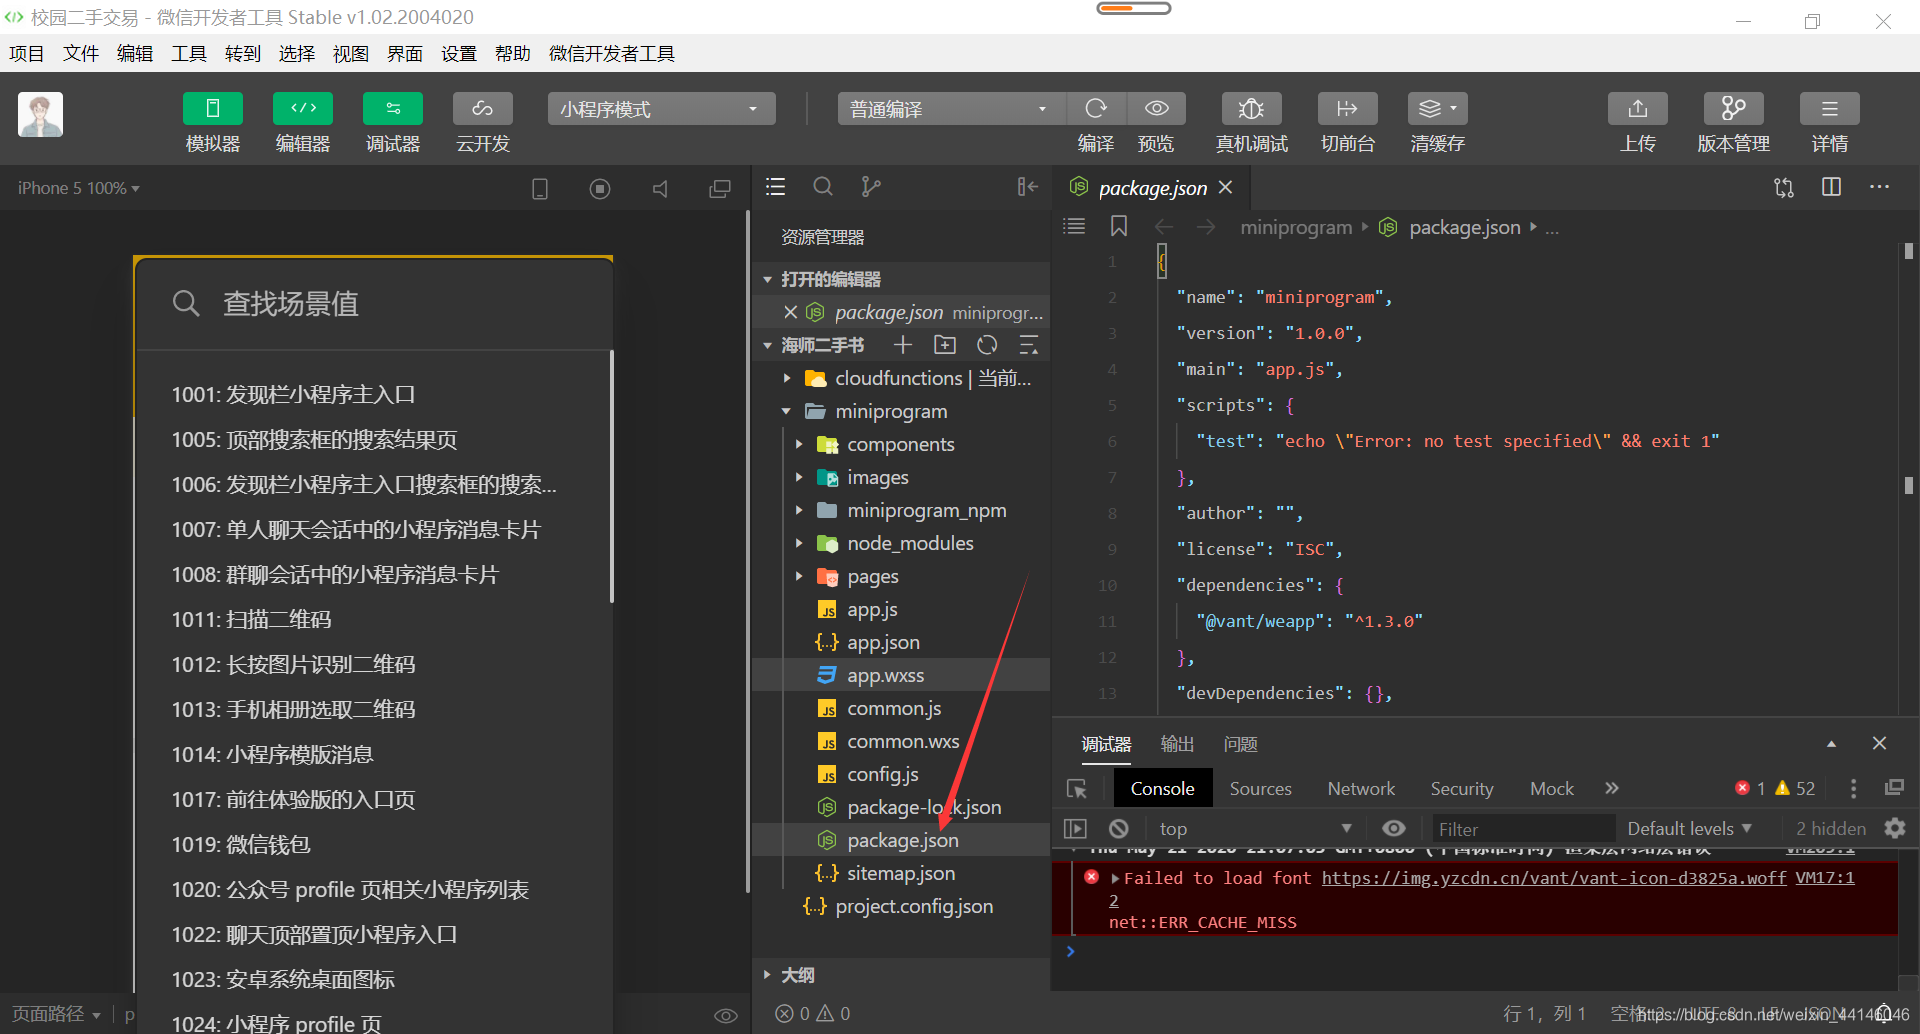Close the package.json editor tab
The image size is (1920, 1034).
click(1226, 187)
